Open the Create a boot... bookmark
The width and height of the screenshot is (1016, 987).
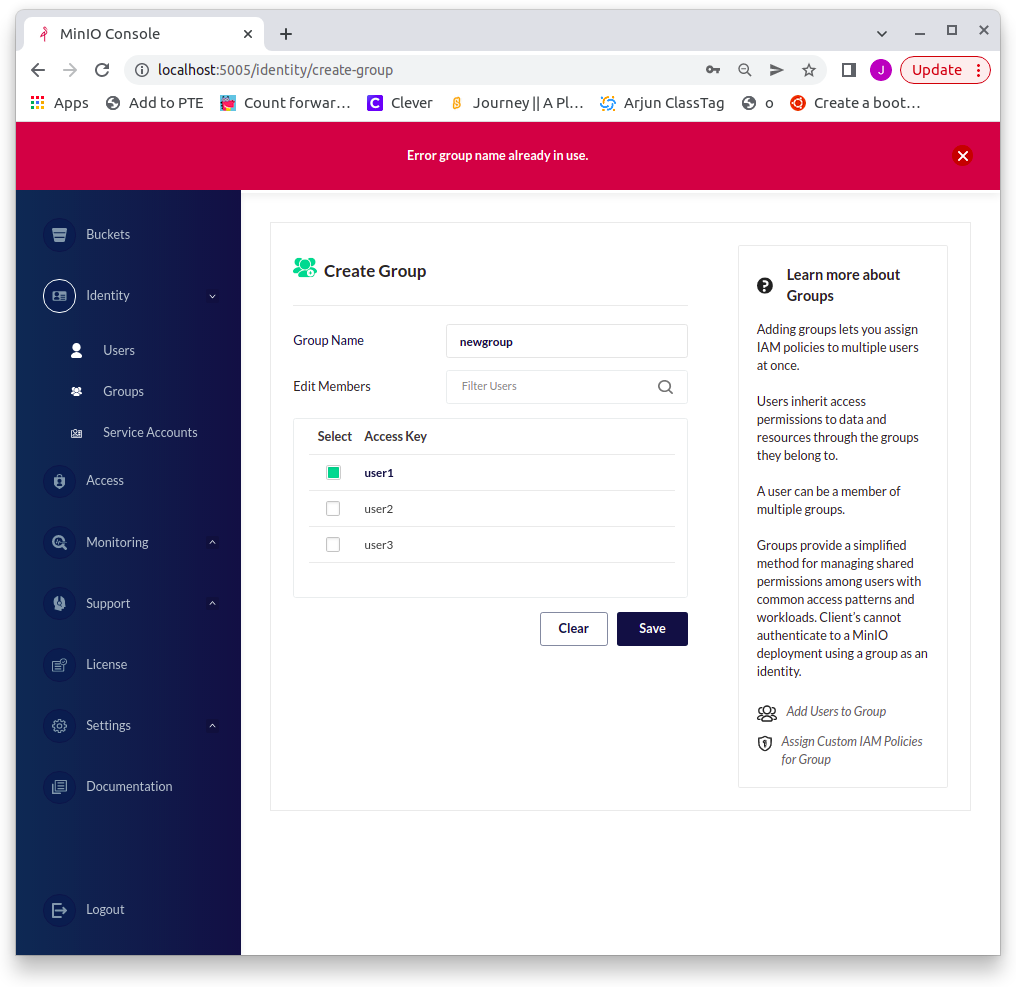point(855,103)
